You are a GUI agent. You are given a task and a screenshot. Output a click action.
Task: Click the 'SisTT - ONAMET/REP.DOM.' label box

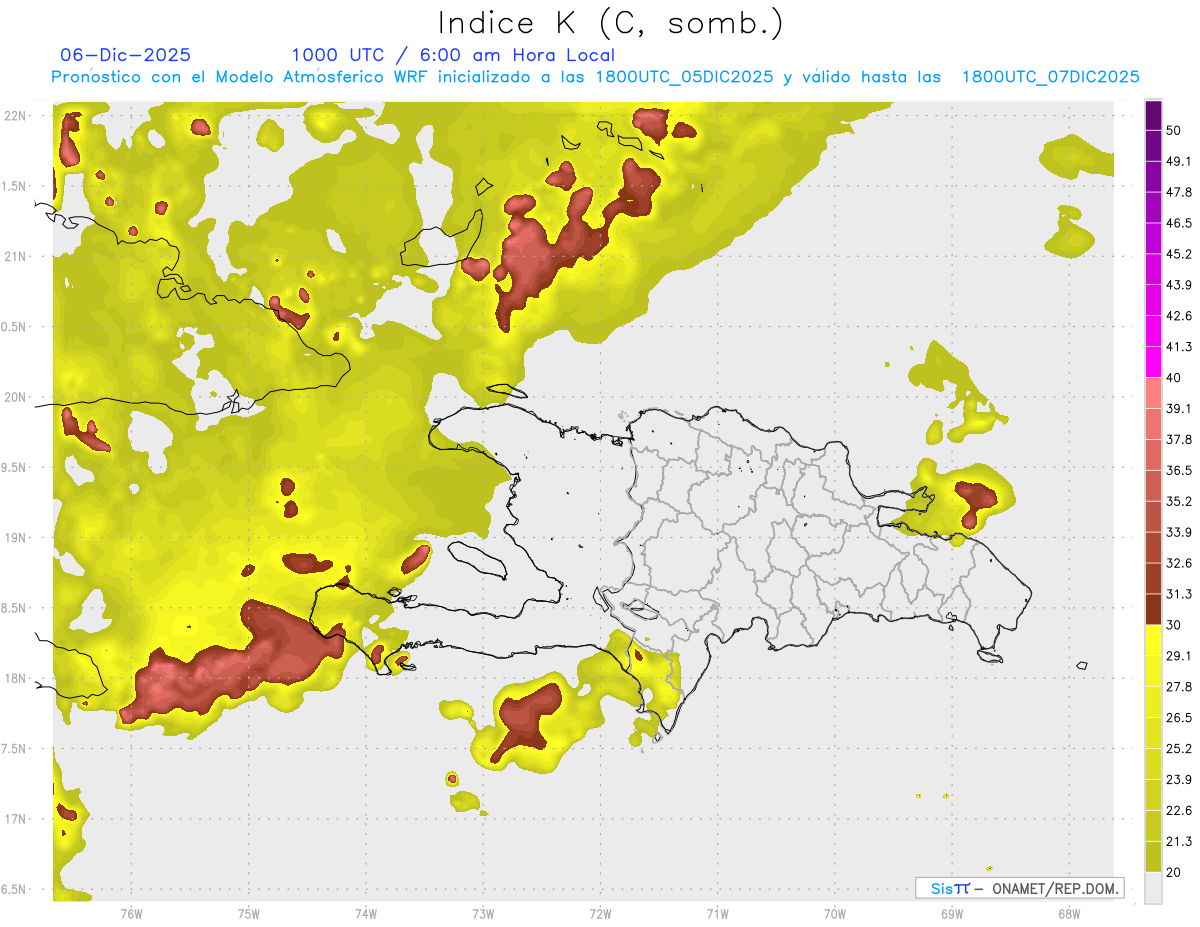[x=1020, y=888]
